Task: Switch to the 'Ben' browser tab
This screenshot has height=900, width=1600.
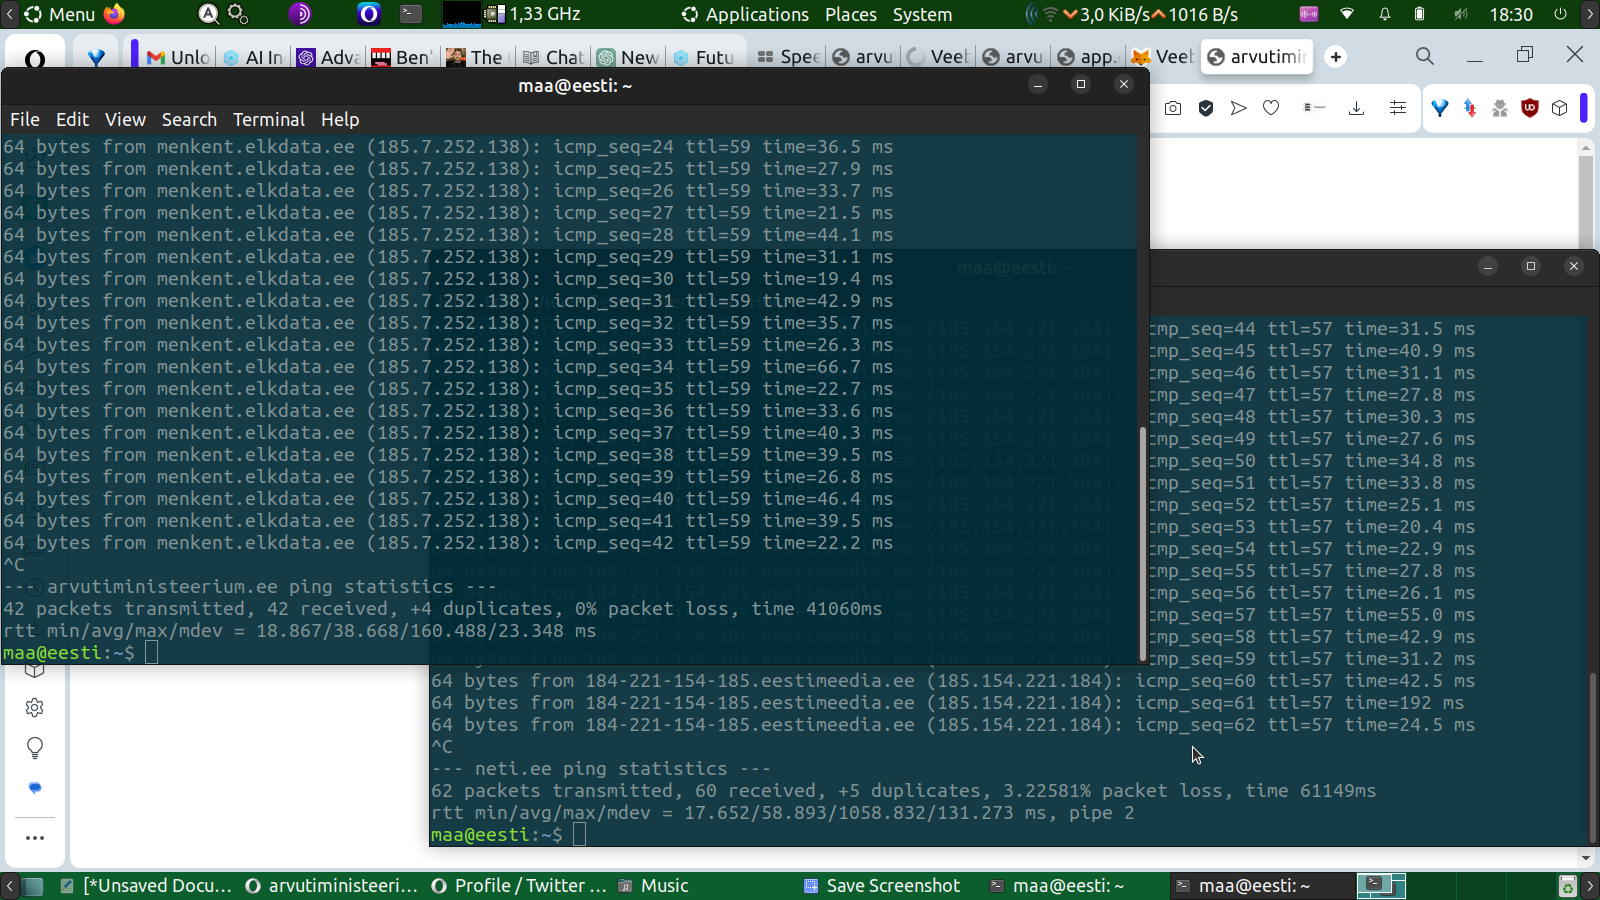Action: click(402, 57)
